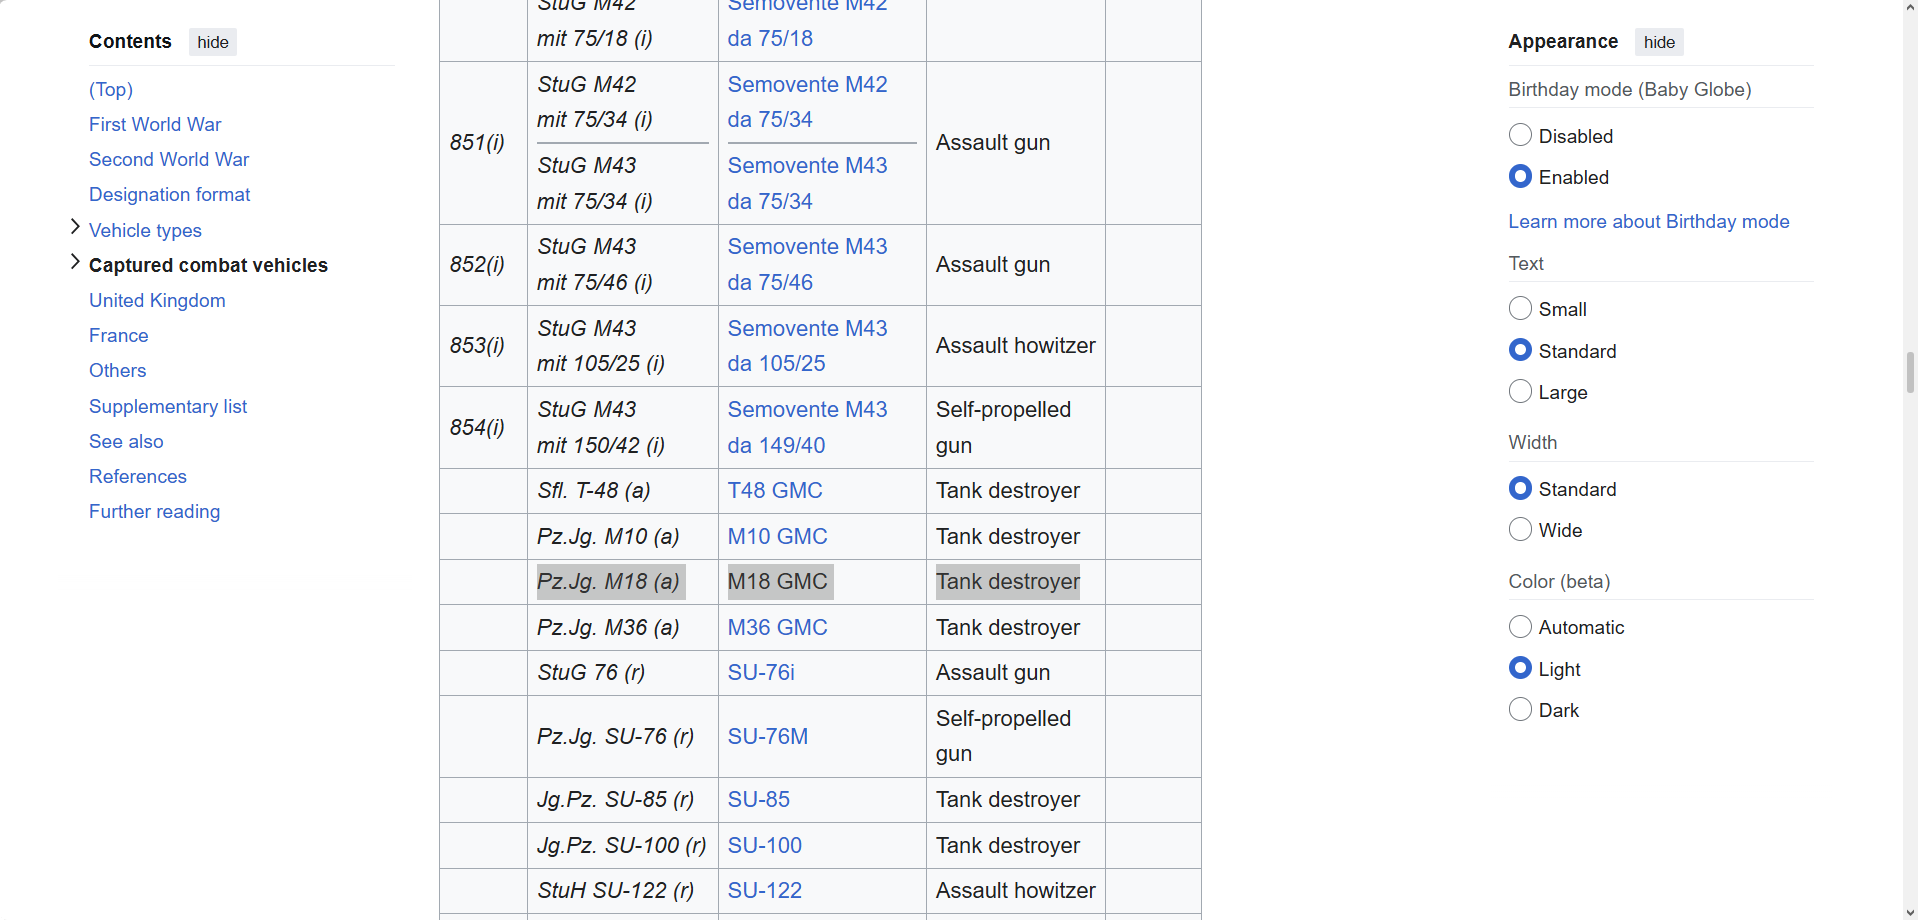
Task: Expand the Vehicle types section chevron
Action: click(75, 227)
